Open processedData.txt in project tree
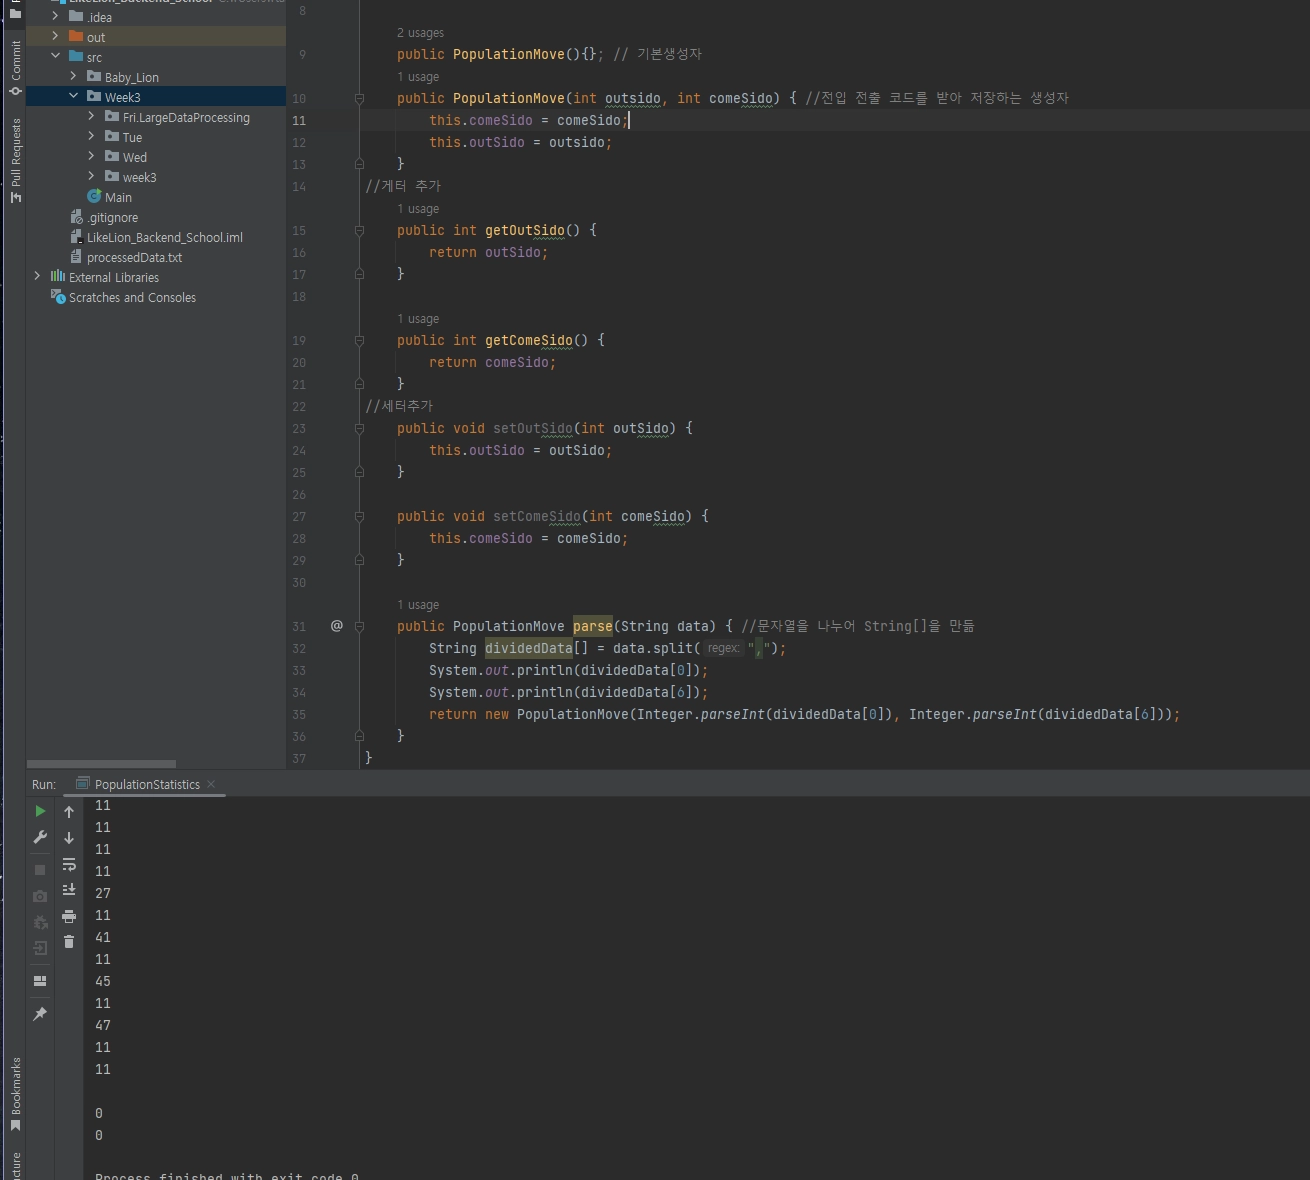The height and width of the screenshot is (1180, 1310). pos(134,257)
